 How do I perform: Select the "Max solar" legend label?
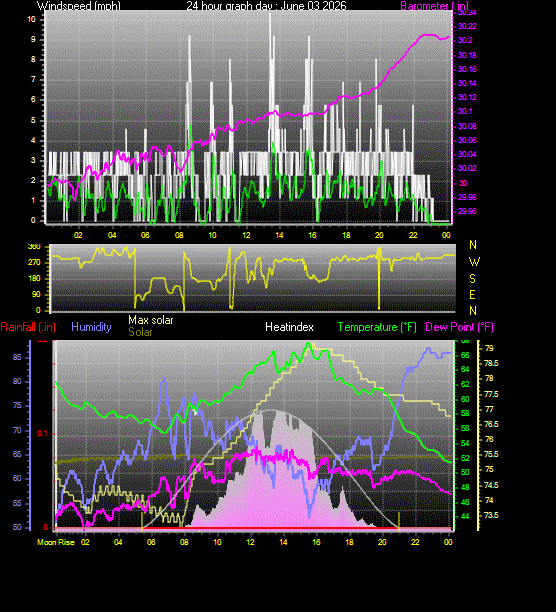click(151, 320)
